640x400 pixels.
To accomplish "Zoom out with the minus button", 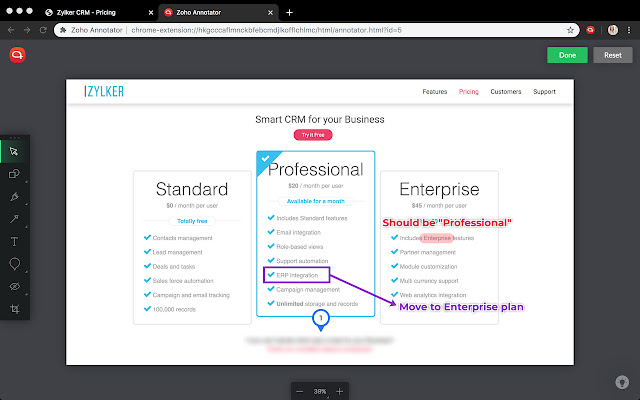I will (300, 391).
